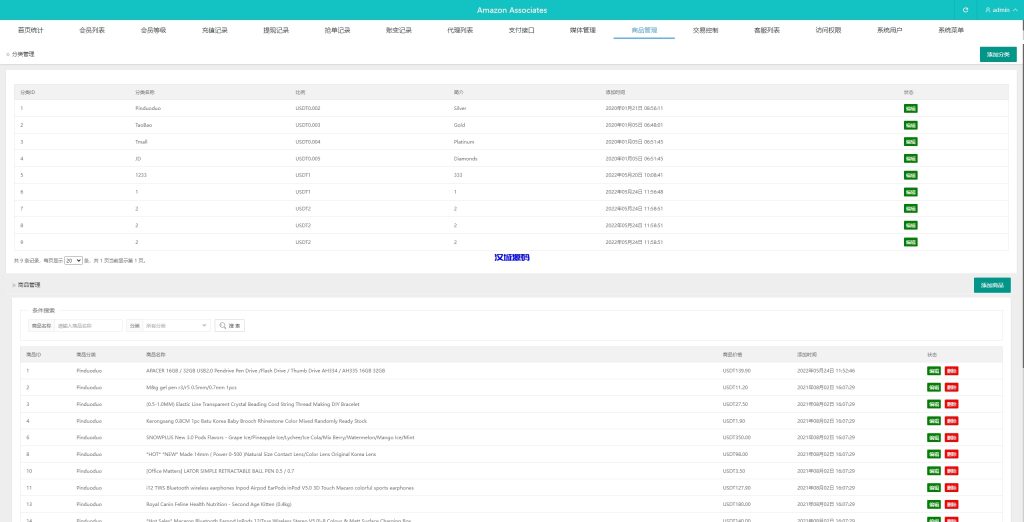
Task: Edit the SNOWPLUS Pods Flavors product
Action: point(933,437)
